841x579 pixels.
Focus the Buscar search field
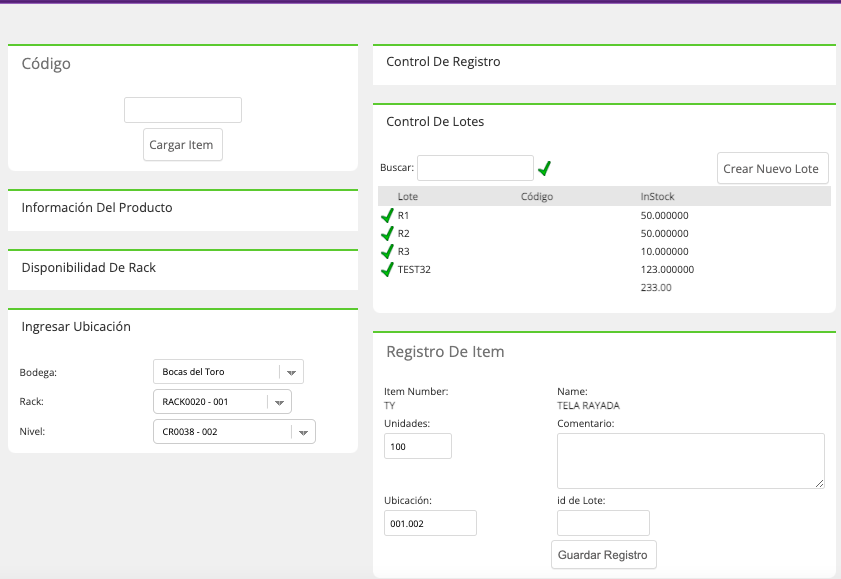pyautogui.click(x=475, y=168)
